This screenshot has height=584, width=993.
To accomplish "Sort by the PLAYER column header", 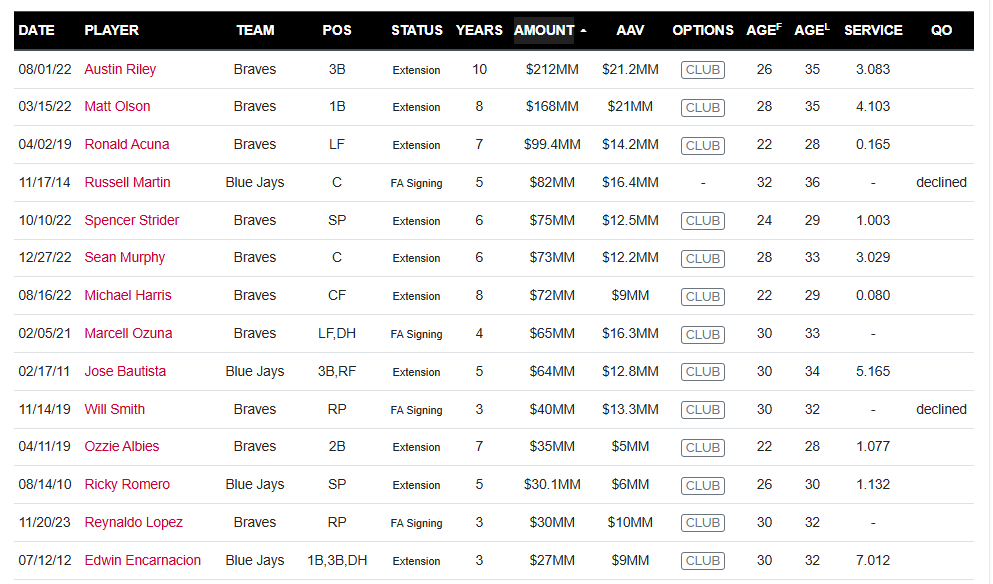I will 112,31.
